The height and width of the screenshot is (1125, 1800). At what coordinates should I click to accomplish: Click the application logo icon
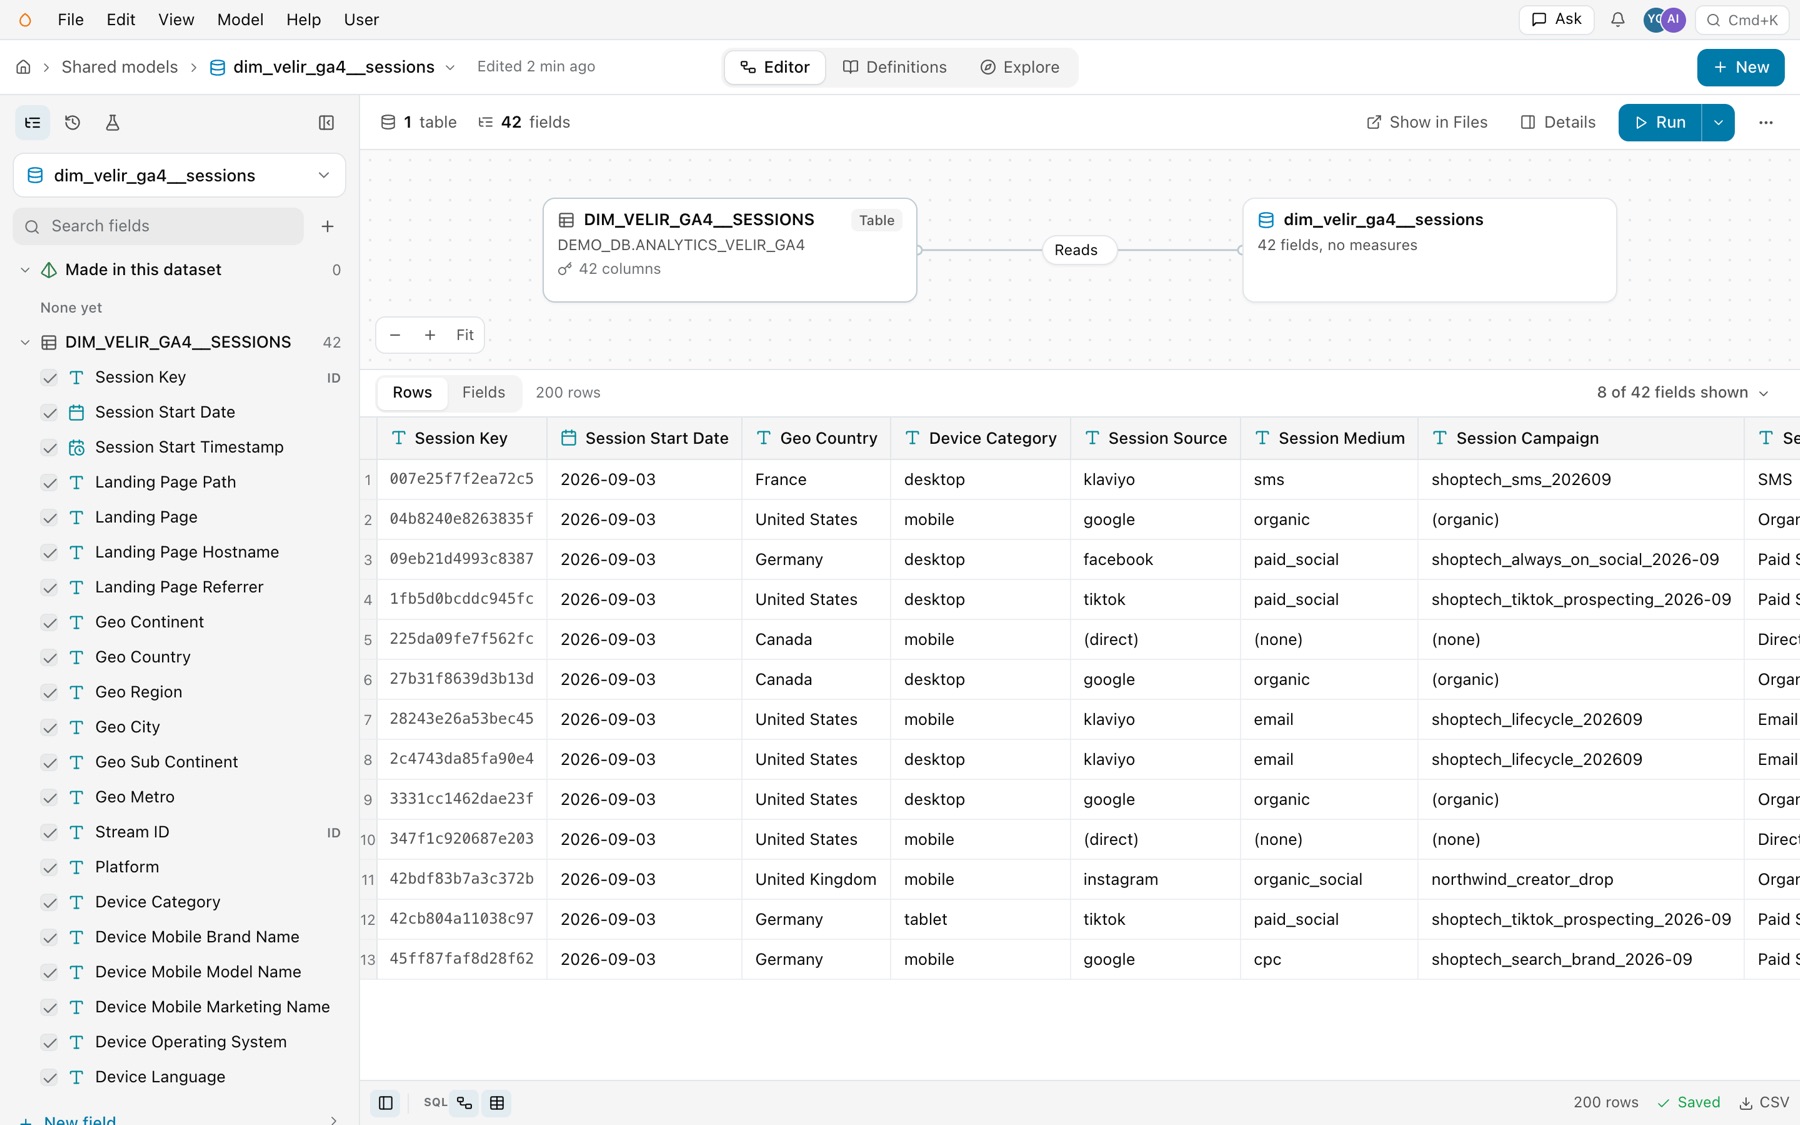click(x=25, y=19)
